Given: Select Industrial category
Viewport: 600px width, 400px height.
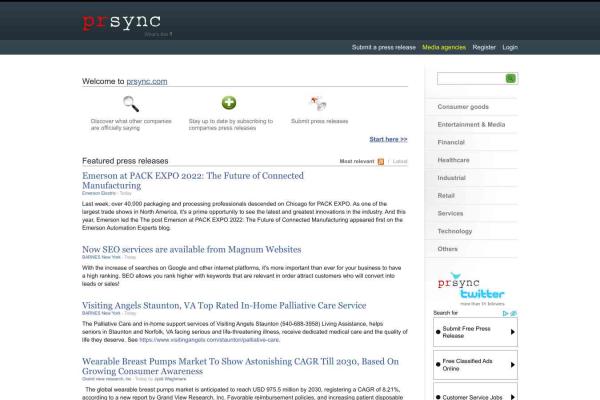Looking at the screenshot, I should [452, 178].
